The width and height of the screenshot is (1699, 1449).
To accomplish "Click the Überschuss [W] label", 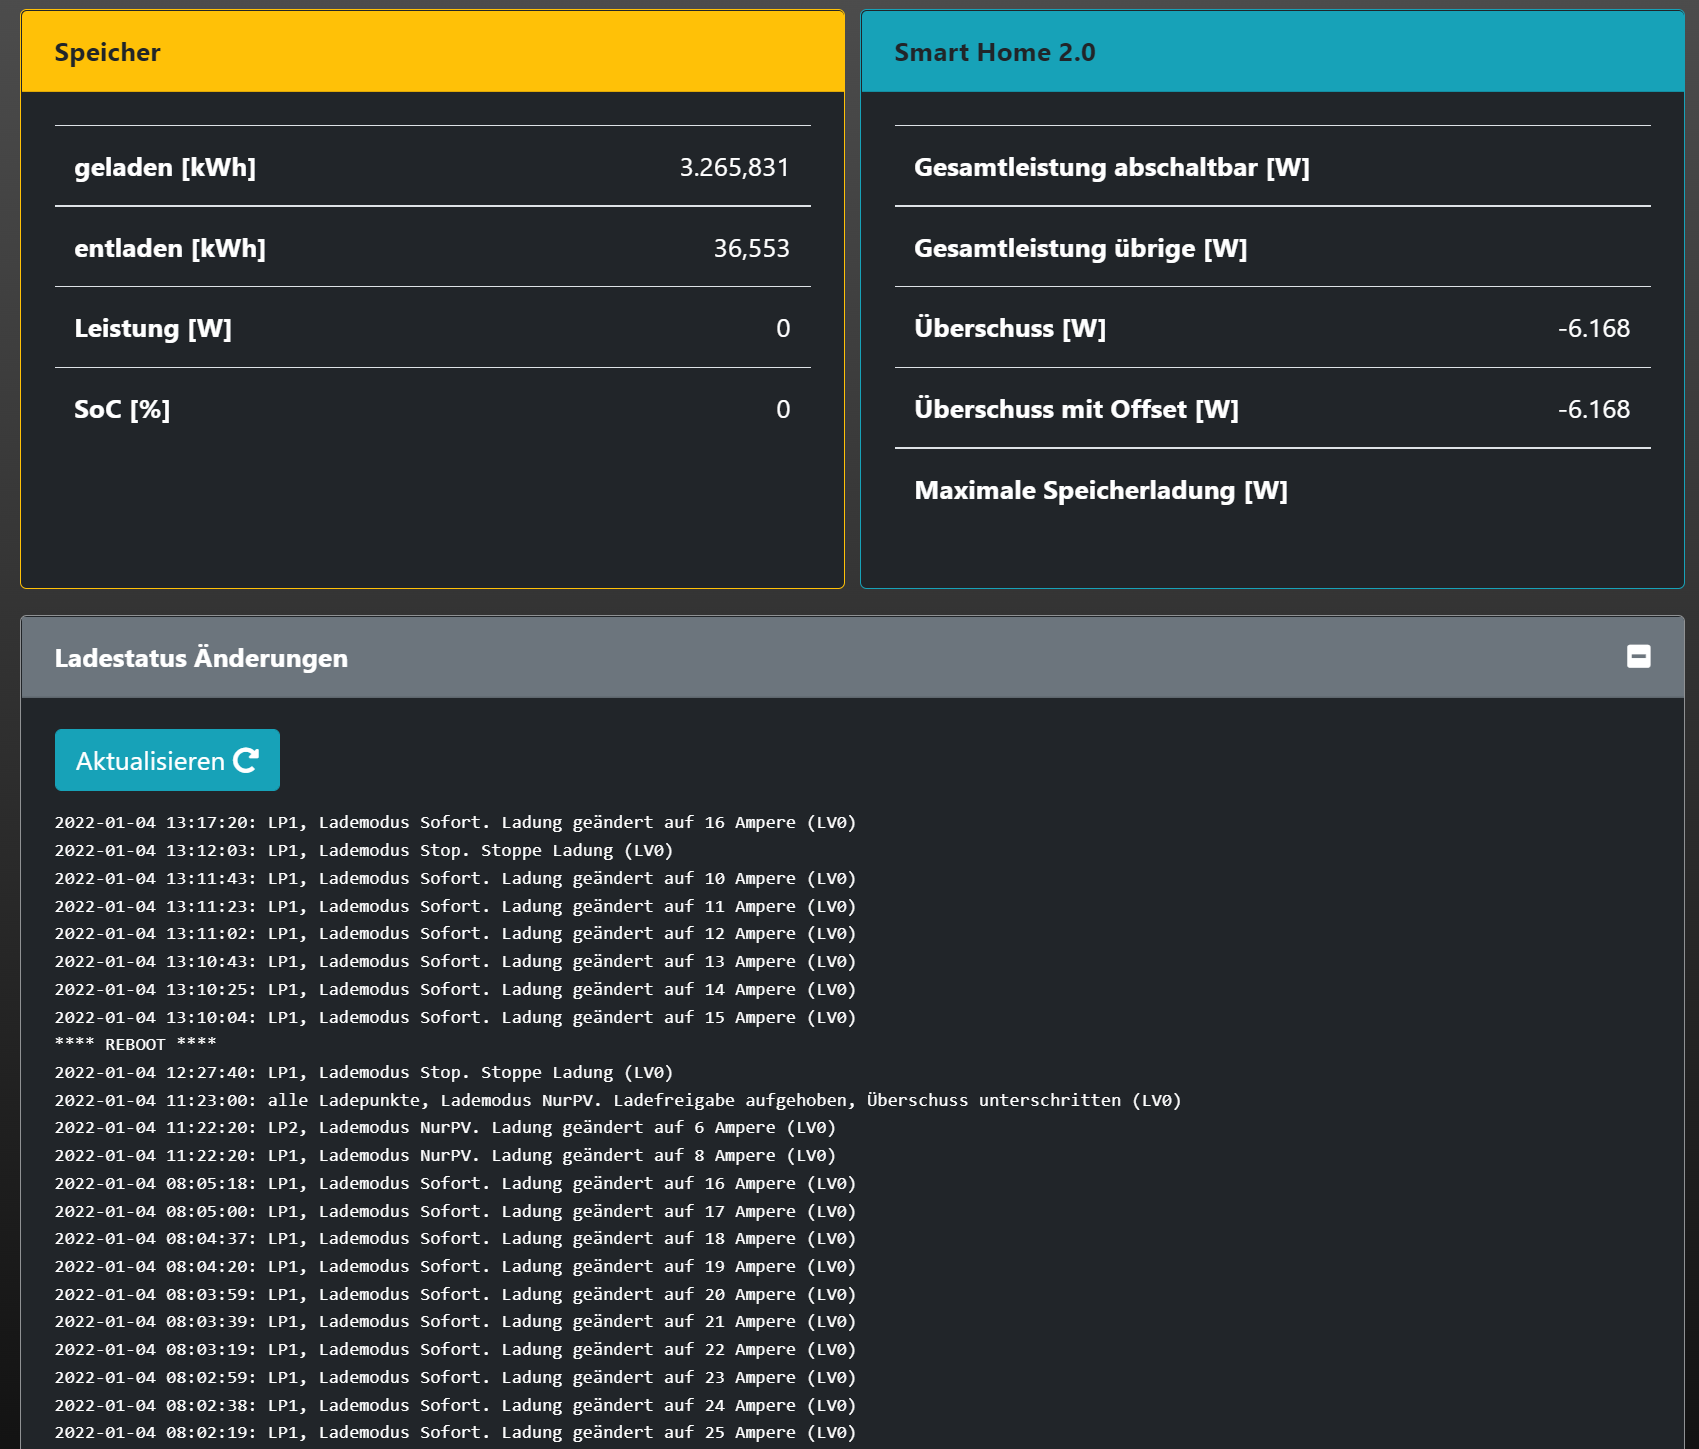I will click(1010, 328).
